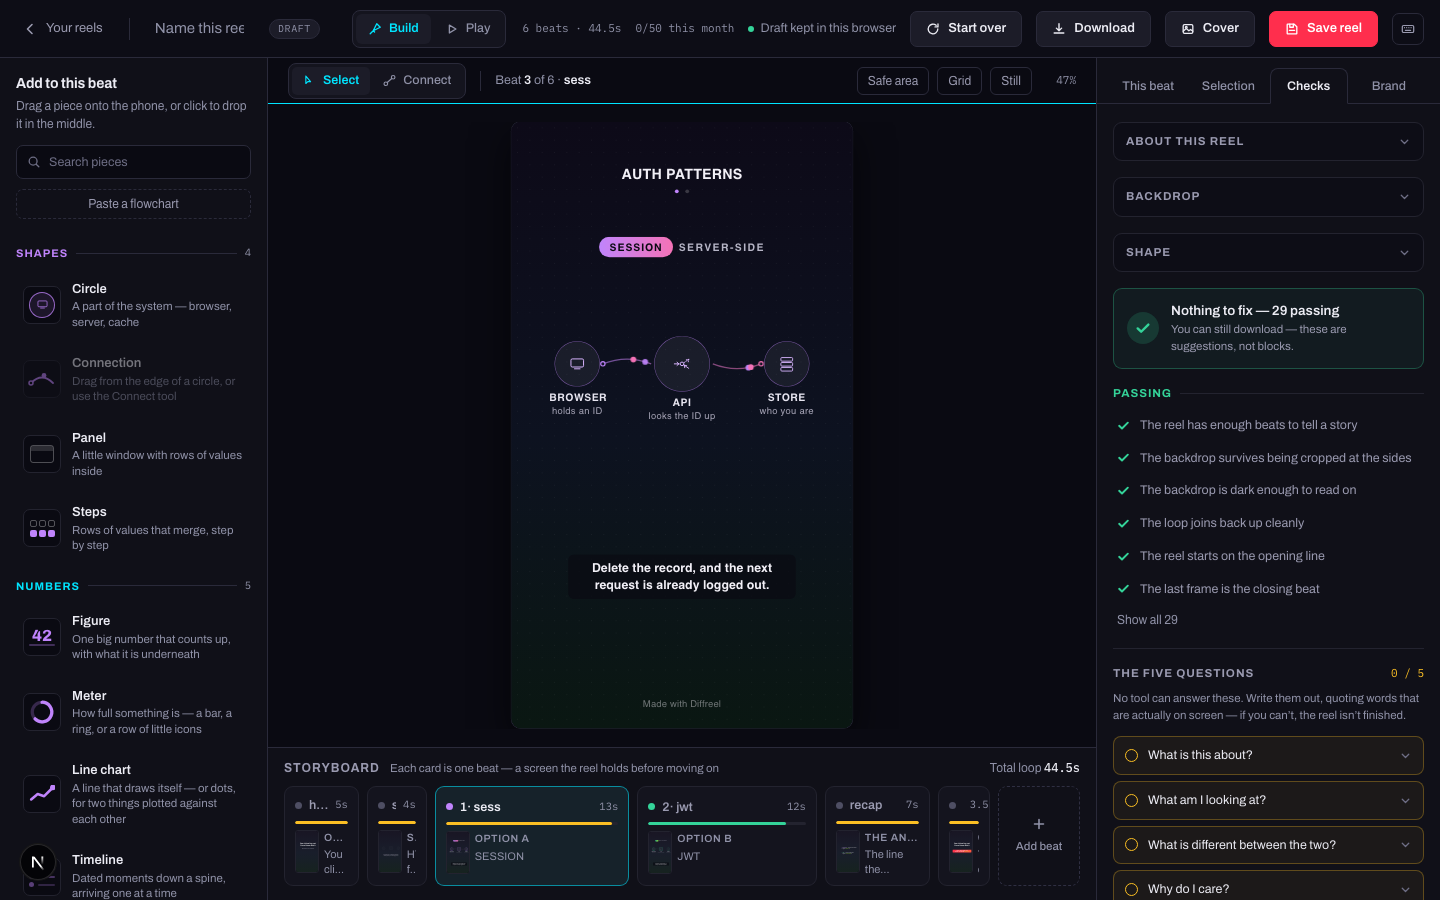The width and height of the screenshot is (1440, 900).
Task: Click the green check passing status icon
Action: [1143, 328]
